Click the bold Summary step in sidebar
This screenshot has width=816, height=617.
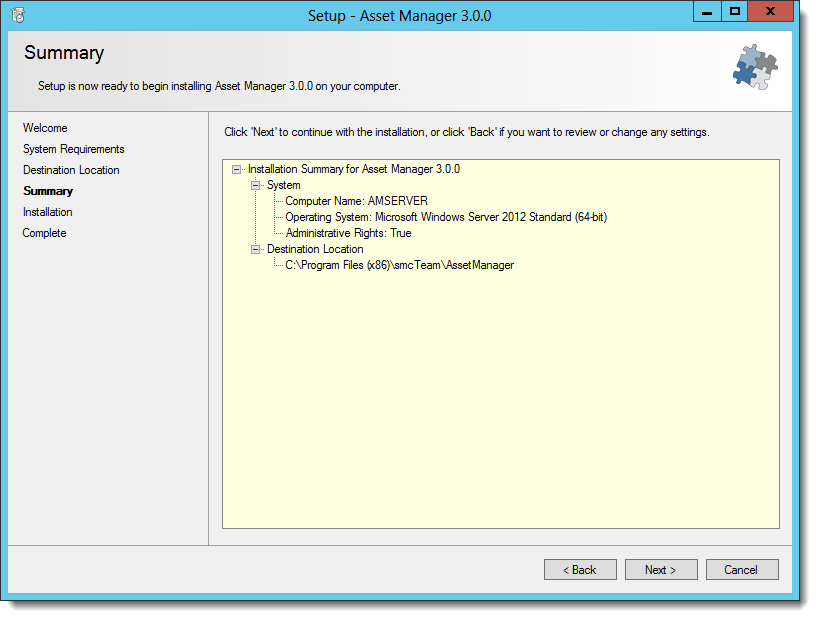pos(48,191)
